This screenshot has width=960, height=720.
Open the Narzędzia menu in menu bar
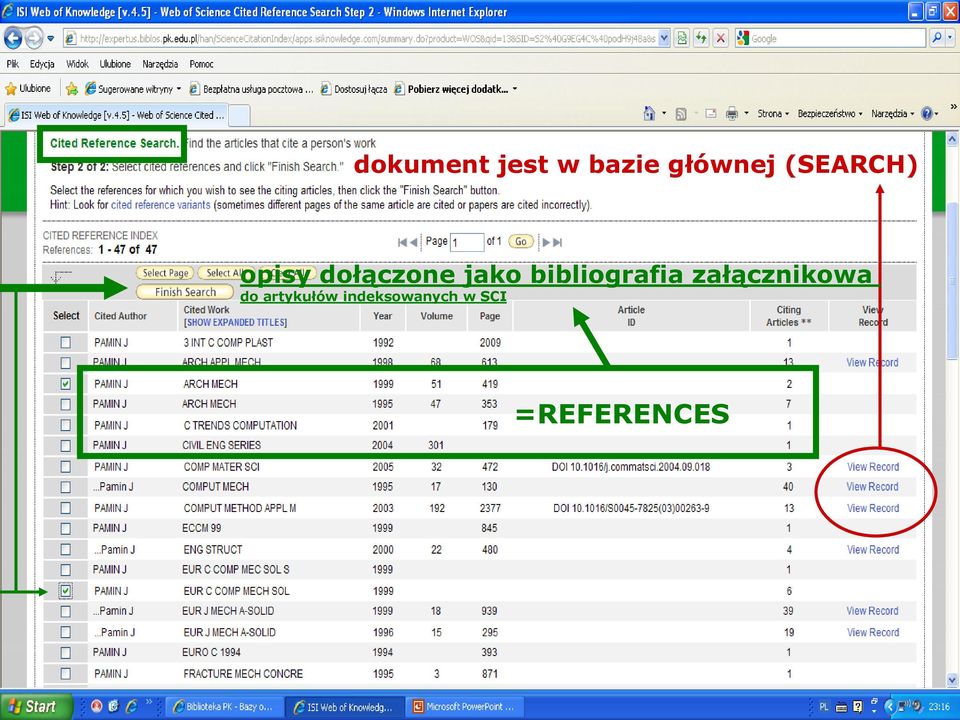(160, 64)
